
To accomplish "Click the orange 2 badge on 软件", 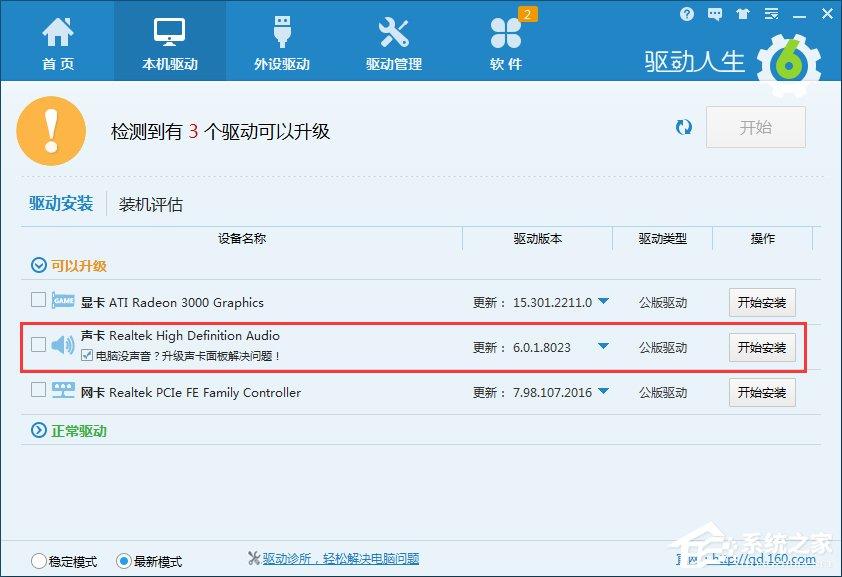I will (527, 14).
